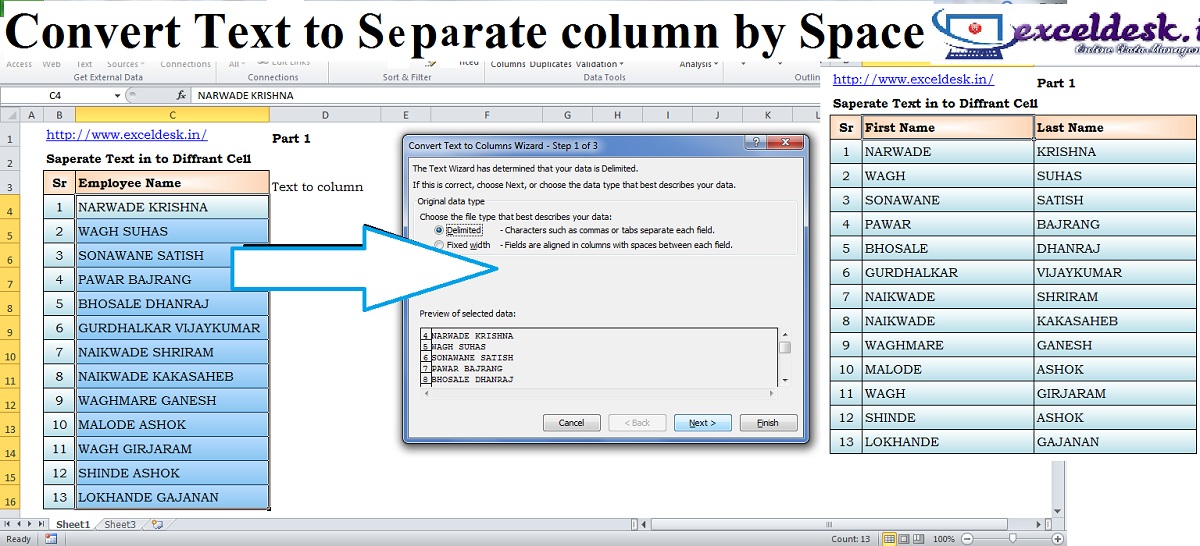This screenshot has height=546, width=1200.
Task: Select column C header
Action: [x=172, y=116]
